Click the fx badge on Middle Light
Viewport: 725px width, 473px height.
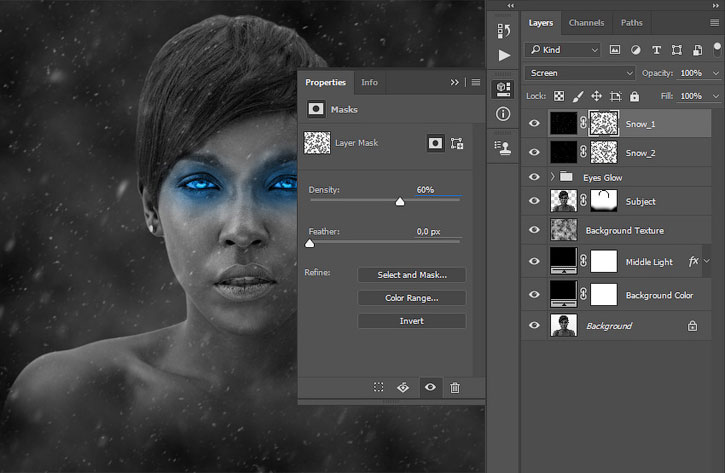[x=693, y=261]
